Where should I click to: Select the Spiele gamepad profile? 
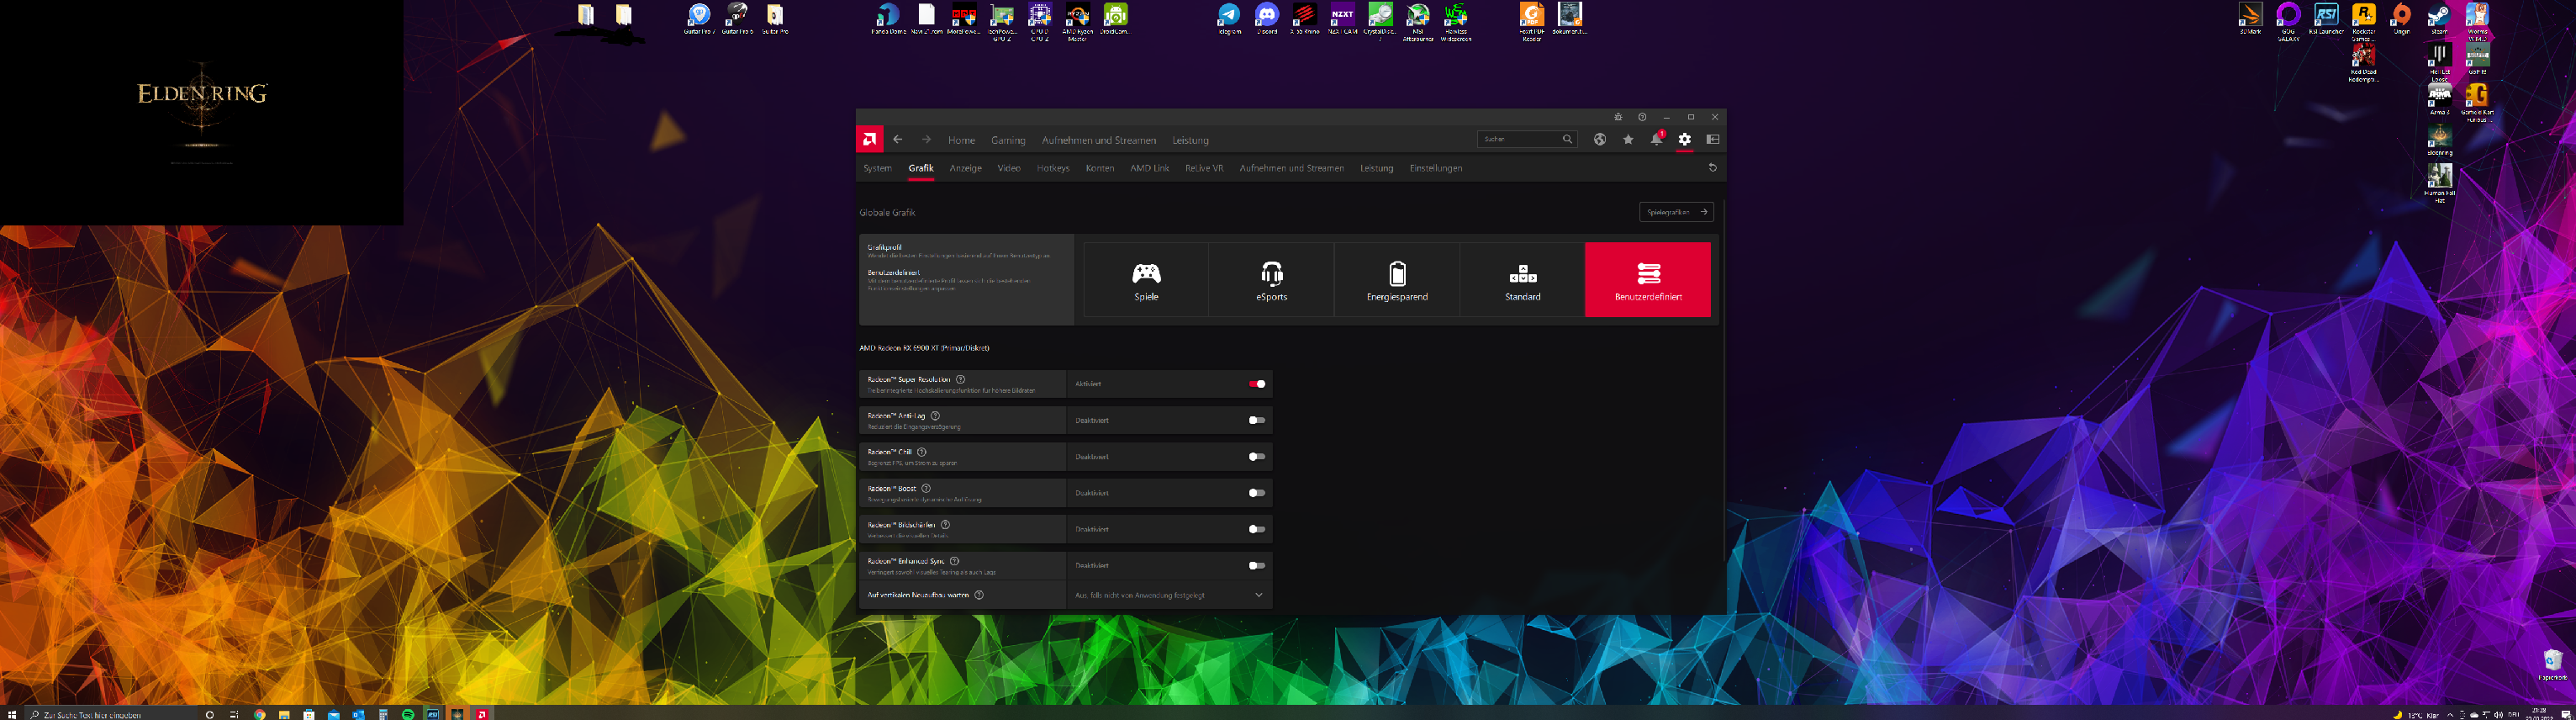[1146, 280]
